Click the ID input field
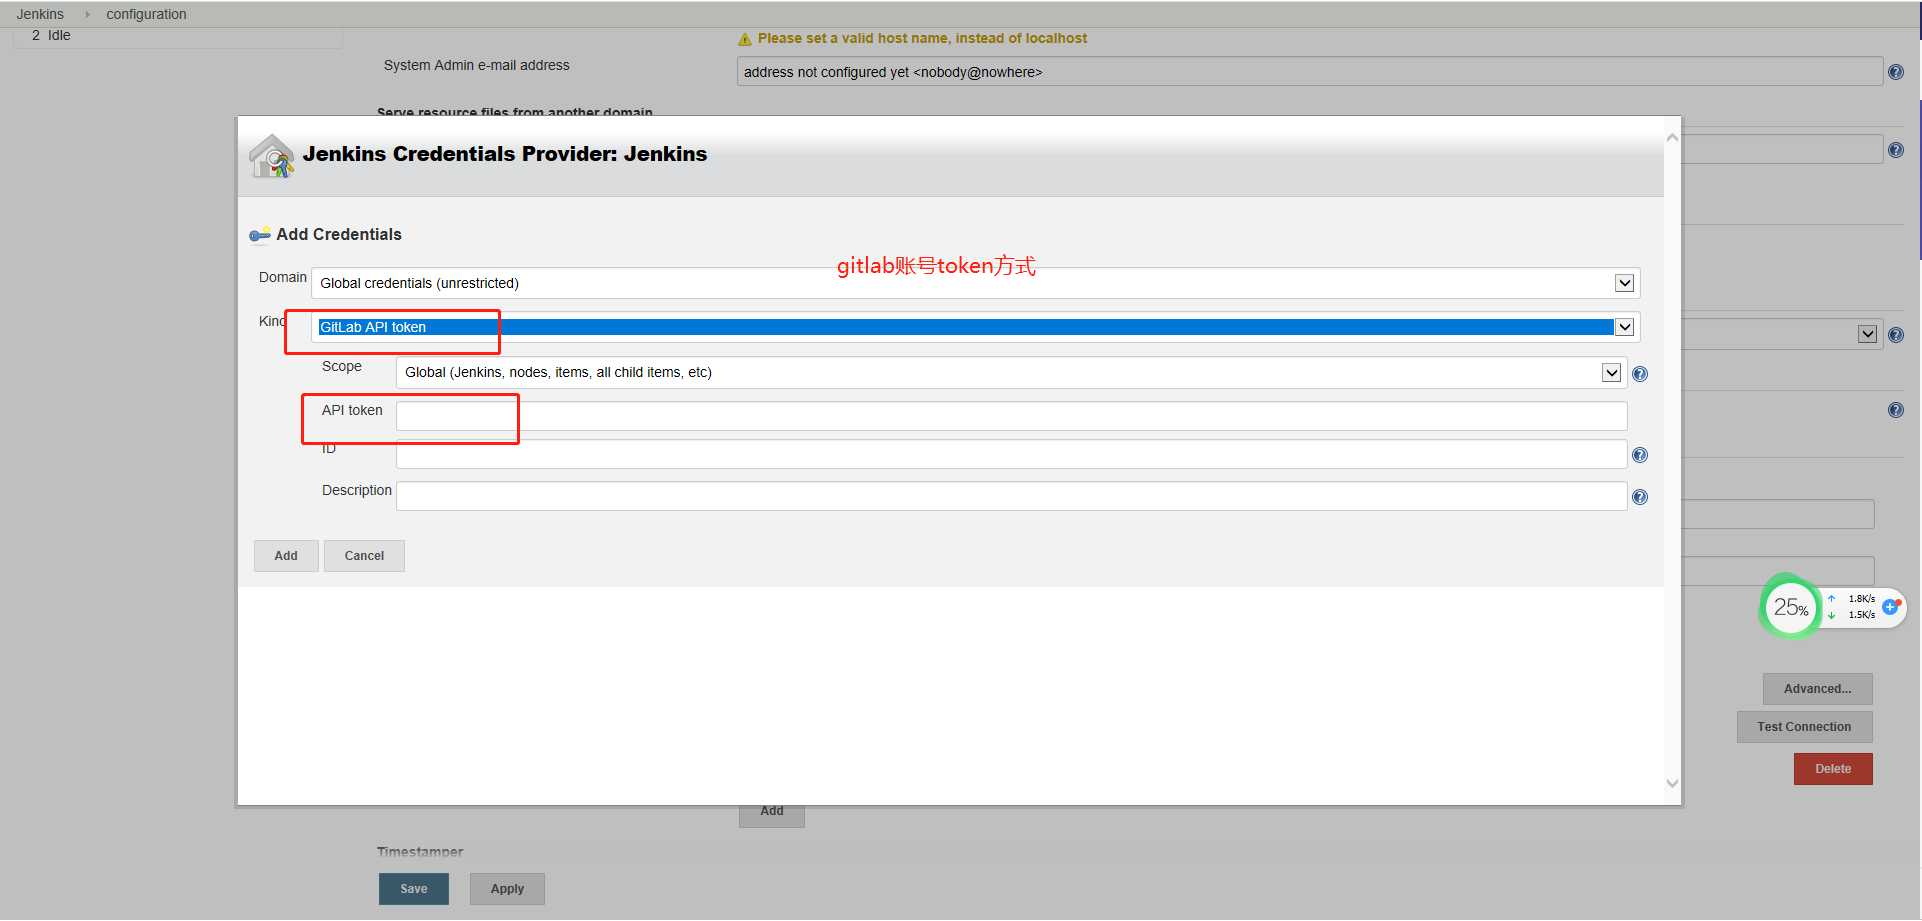This screenshot has width=1922, height=921. click(x=1011, y=454)
